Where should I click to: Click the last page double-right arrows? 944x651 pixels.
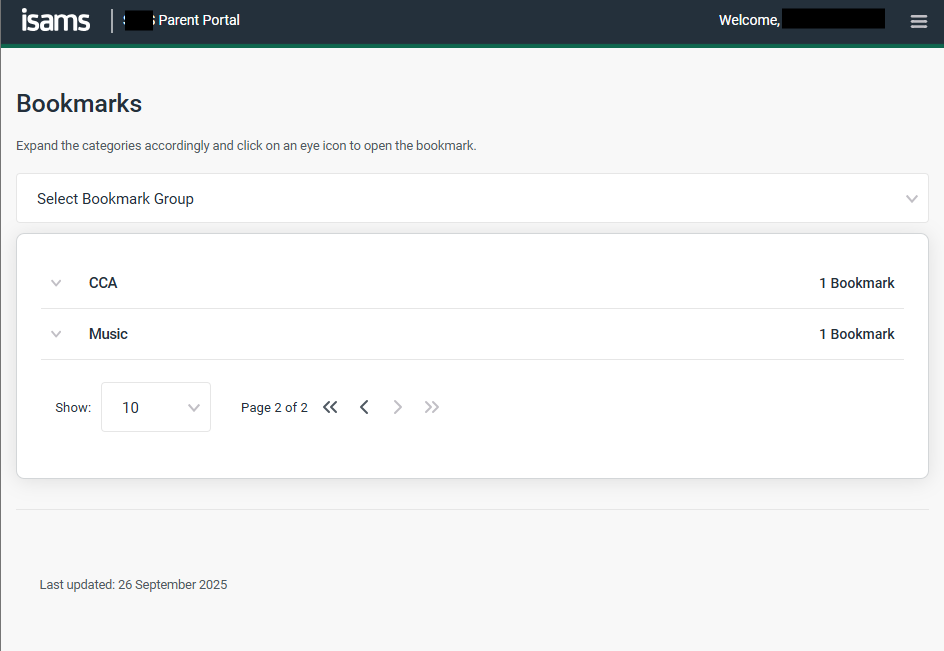click(x=432, y=407)
